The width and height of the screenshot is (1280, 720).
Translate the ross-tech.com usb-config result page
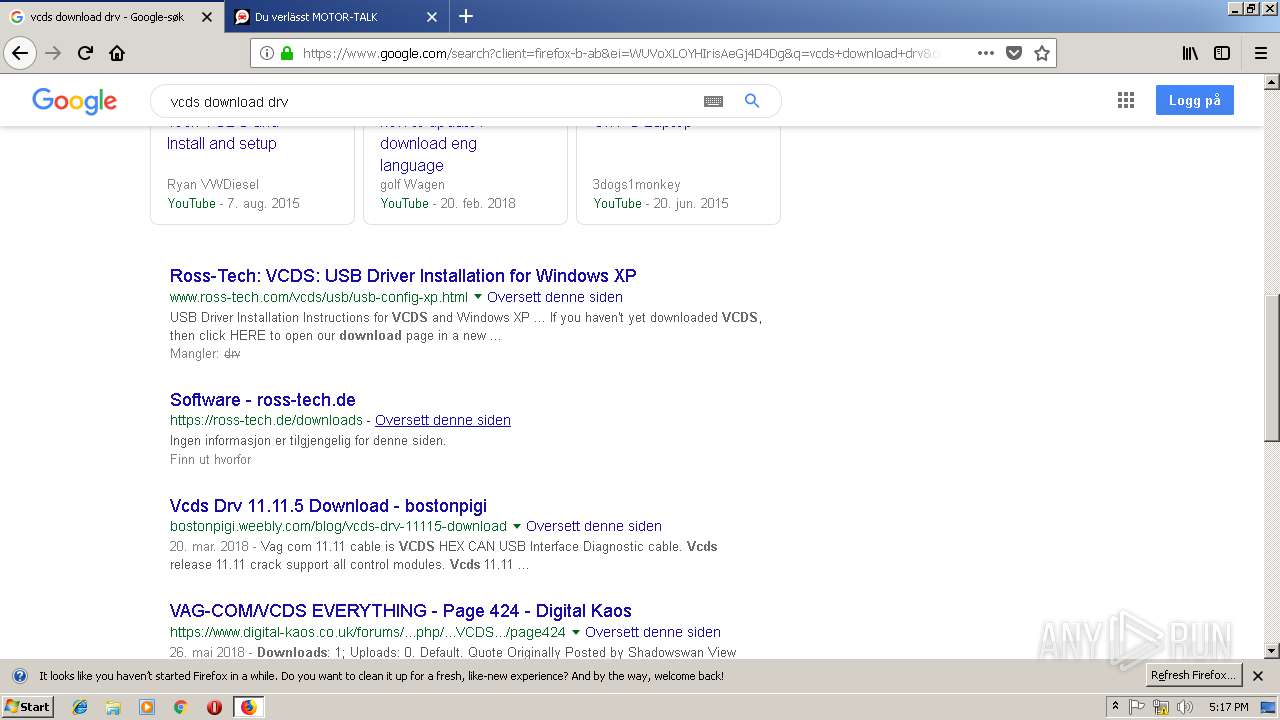pyautogui.click(x=555, y=297)
